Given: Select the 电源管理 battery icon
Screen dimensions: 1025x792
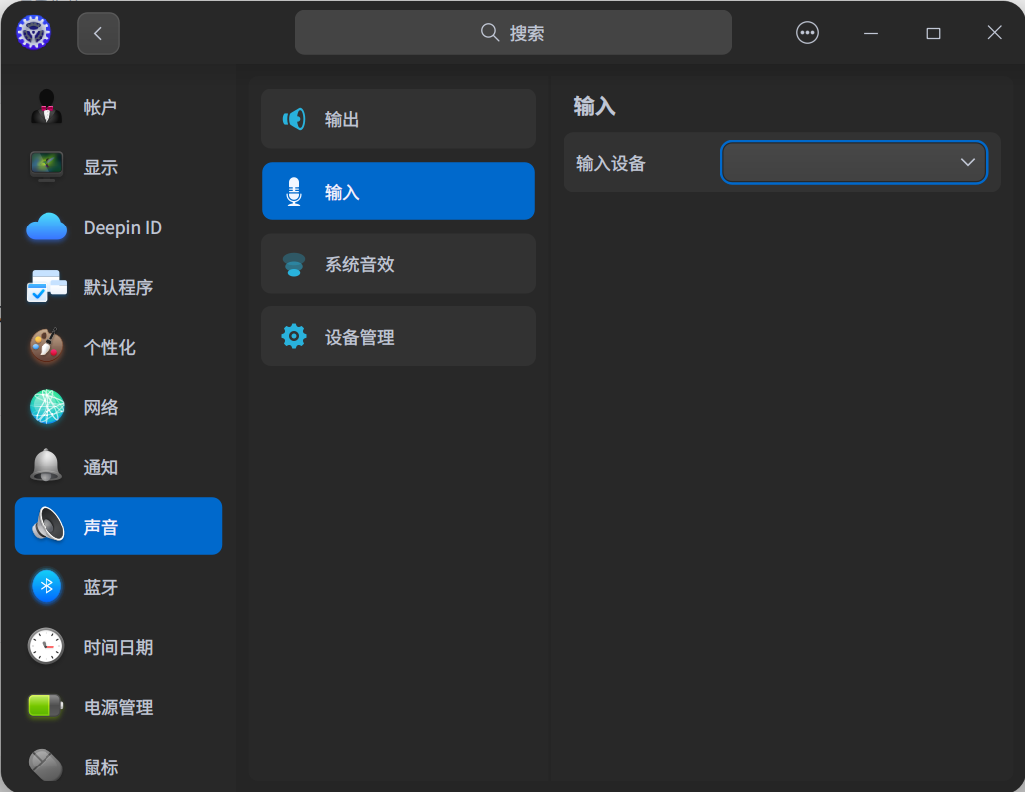Looking at the screenshot, I should [x=45, y=707].
